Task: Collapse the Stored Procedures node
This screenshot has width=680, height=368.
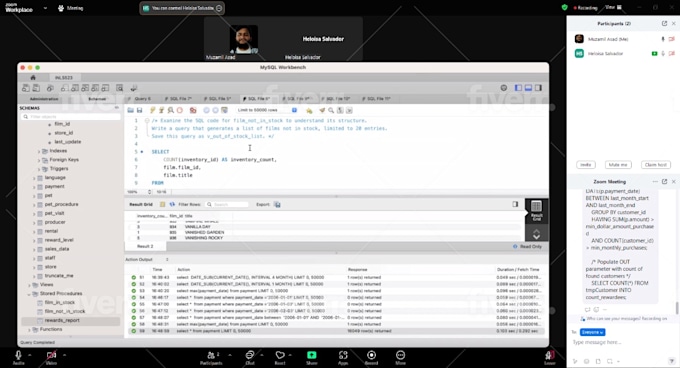Action: pyautogui.click(x=29, y=294)
